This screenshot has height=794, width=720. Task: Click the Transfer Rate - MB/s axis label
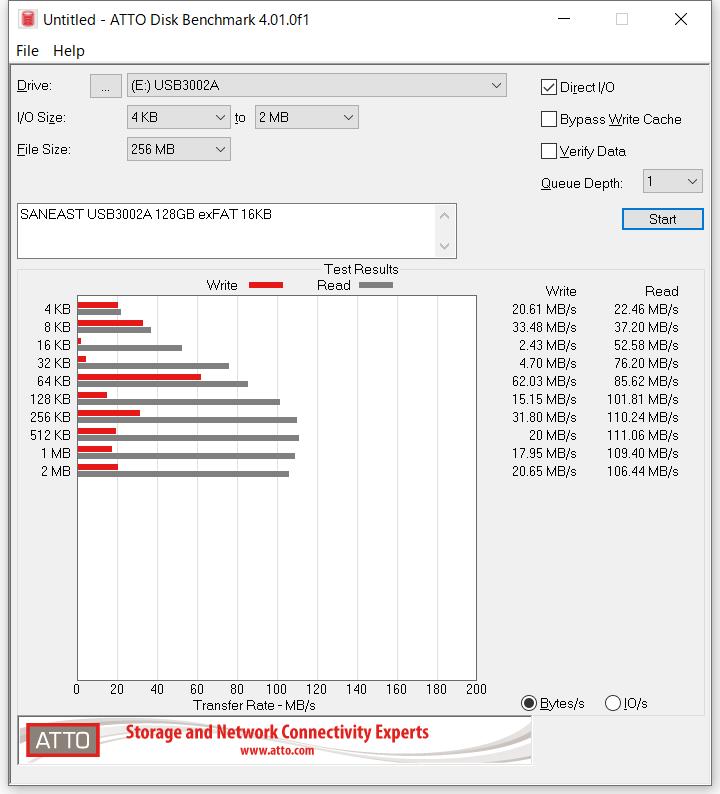[254, 705]
